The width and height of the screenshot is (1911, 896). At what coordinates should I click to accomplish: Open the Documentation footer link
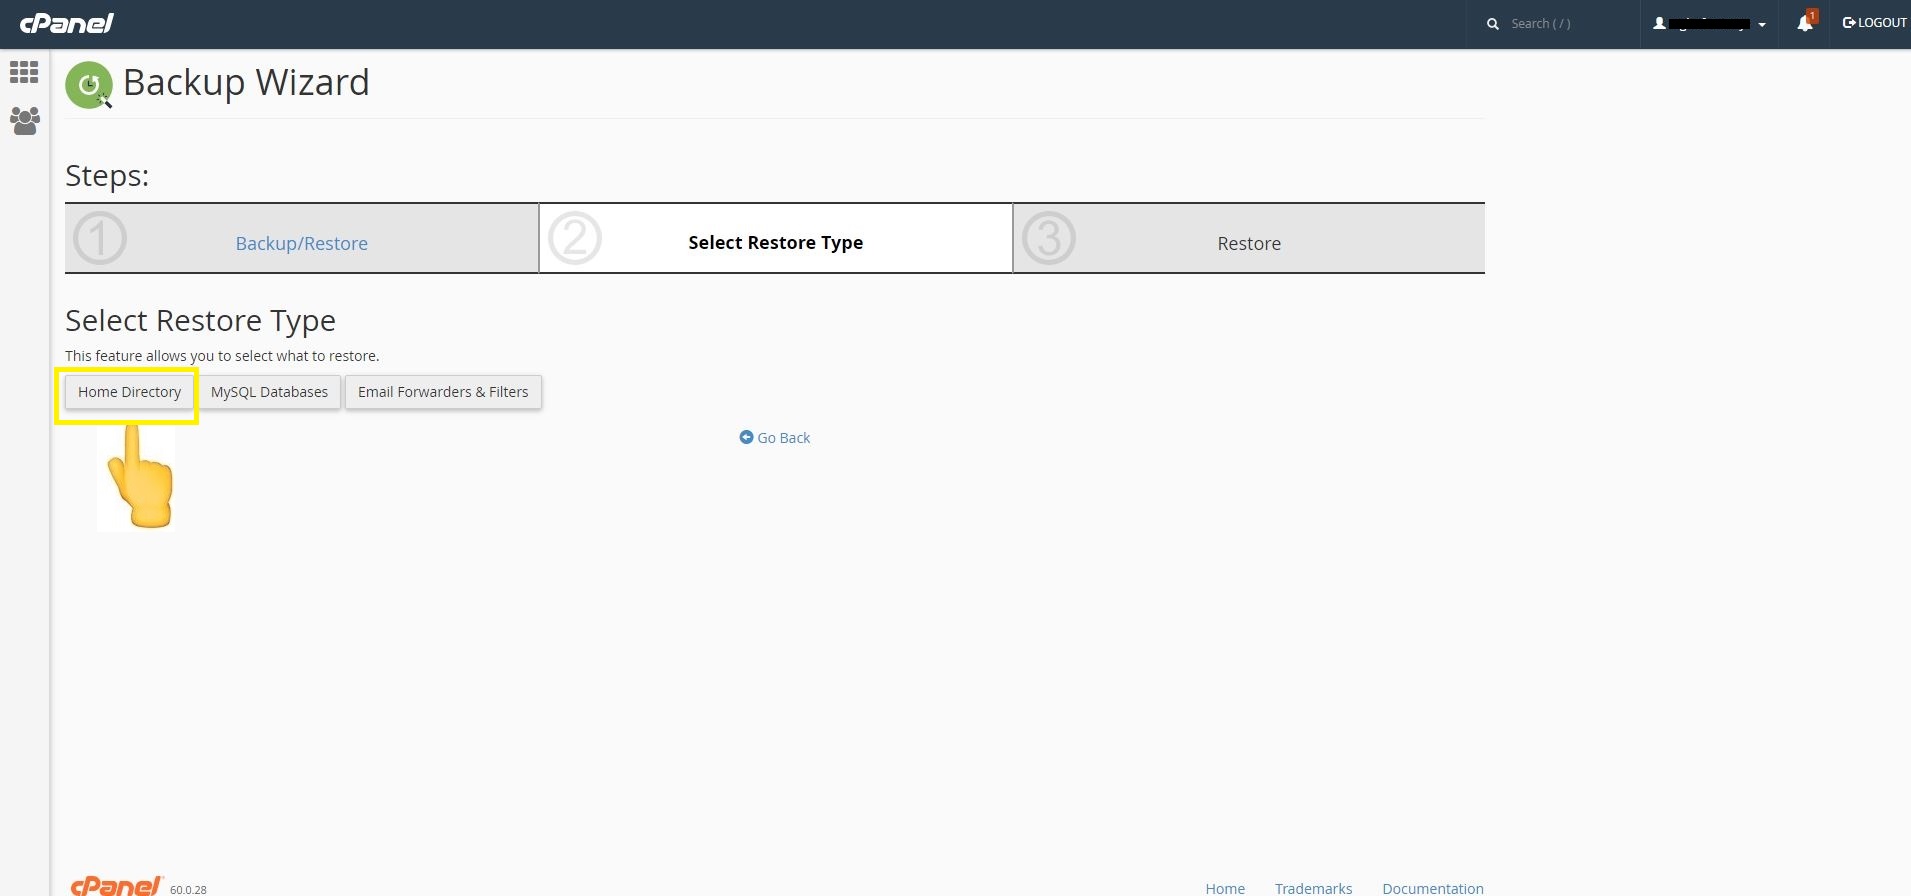point(1432,888)
